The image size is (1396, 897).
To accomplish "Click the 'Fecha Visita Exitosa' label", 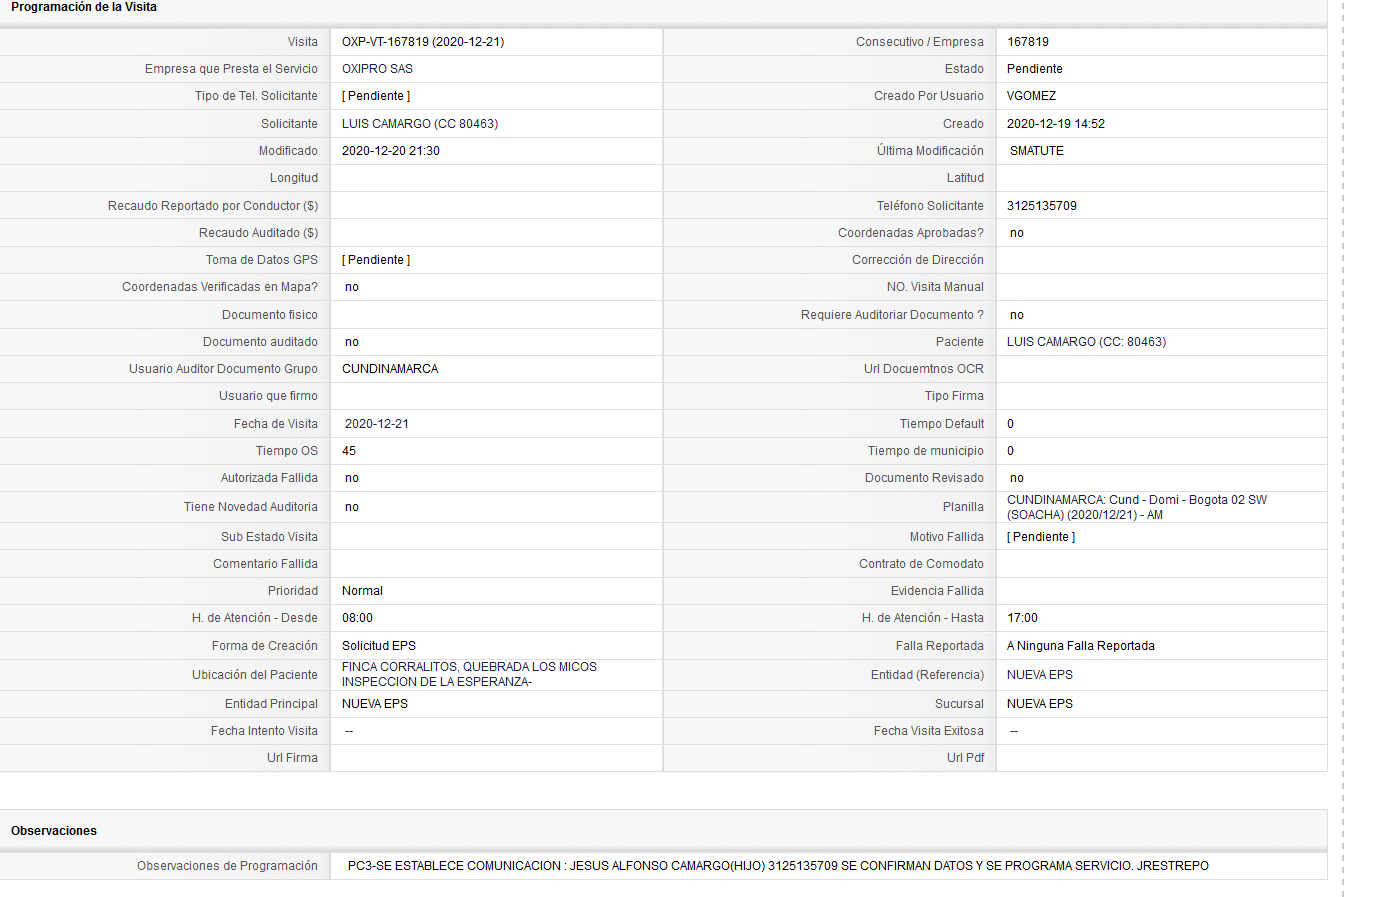I will click(929, 731).
